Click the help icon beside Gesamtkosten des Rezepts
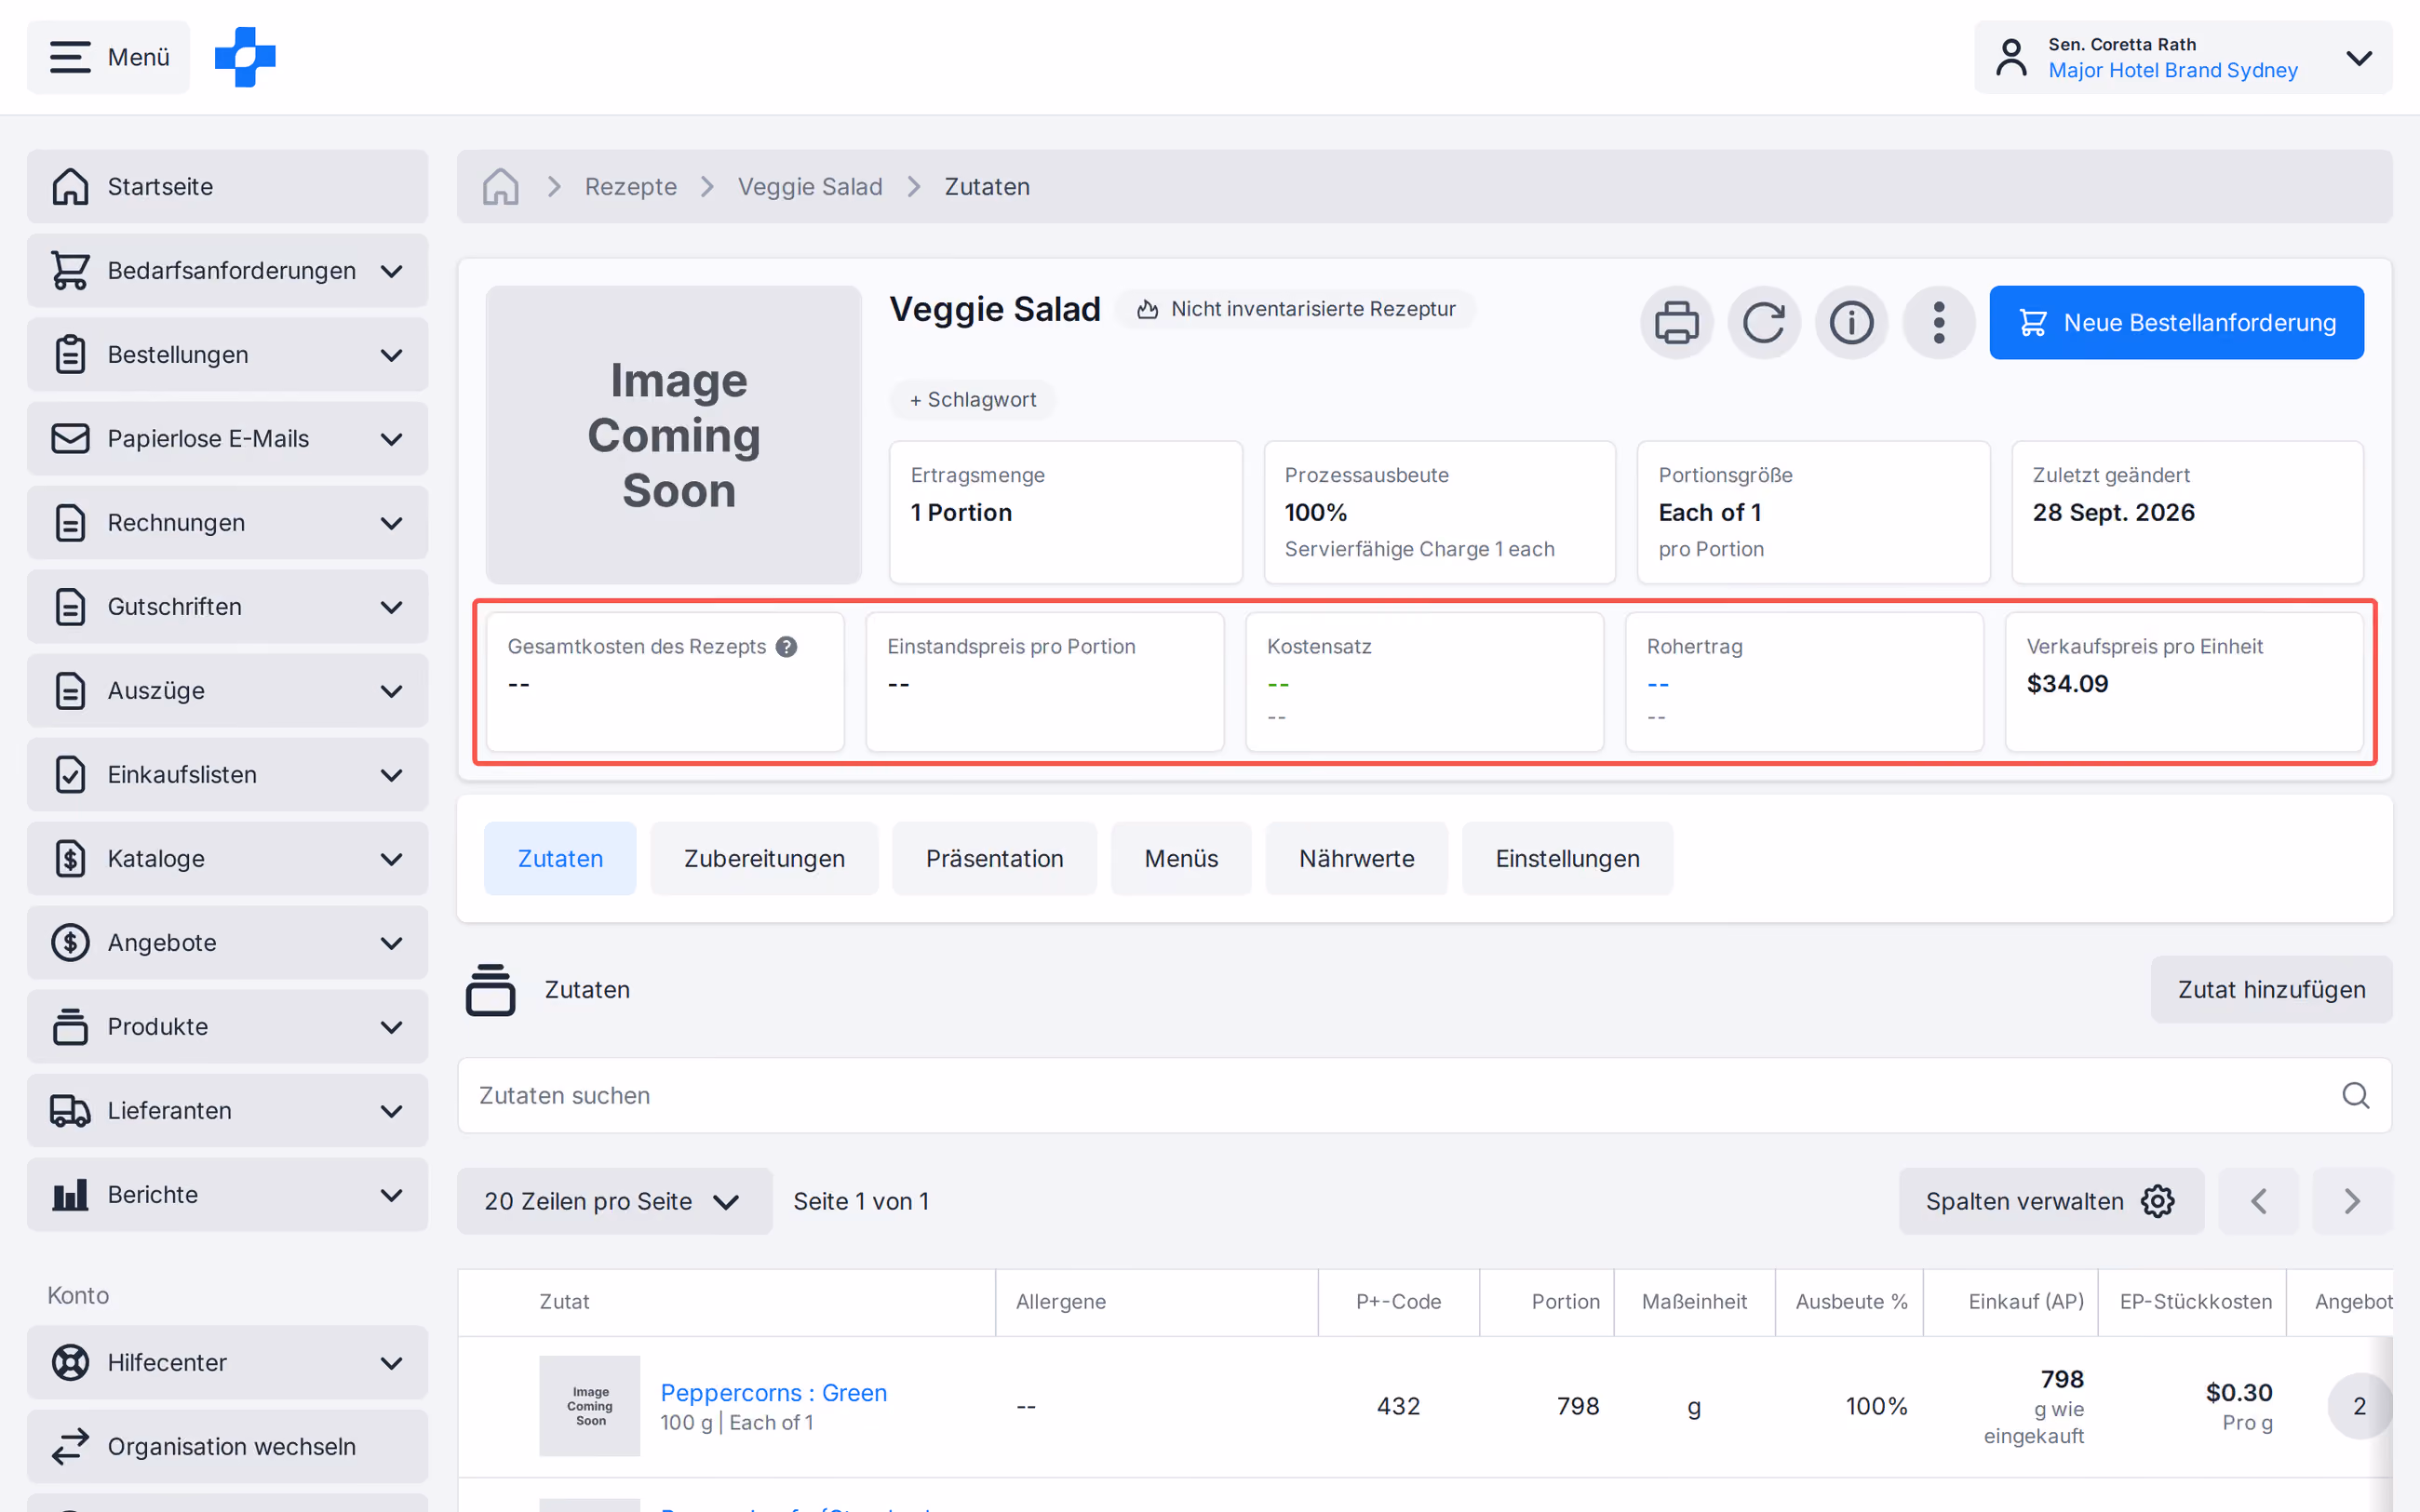This screenshot has width=2420, height=1512. 787,647
